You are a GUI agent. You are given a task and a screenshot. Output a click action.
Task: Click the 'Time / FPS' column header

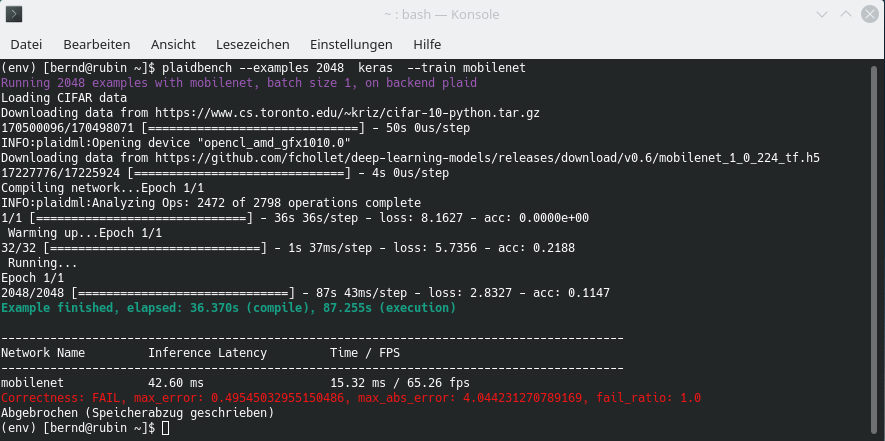click(x=365, y=353)
